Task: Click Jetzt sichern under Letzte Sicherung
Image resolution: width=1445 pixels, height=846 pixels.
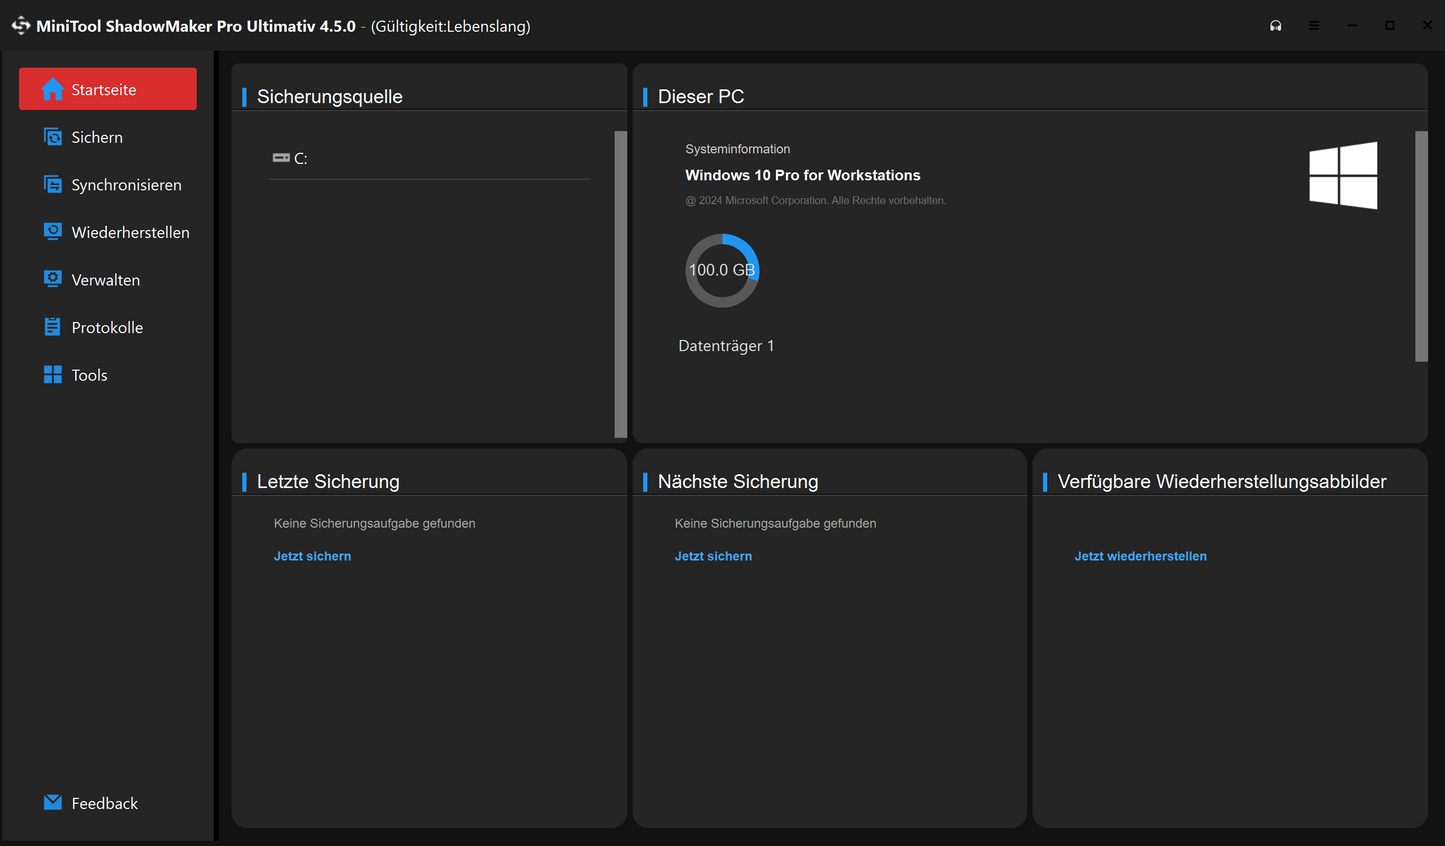Action: [x=312, y=556]
